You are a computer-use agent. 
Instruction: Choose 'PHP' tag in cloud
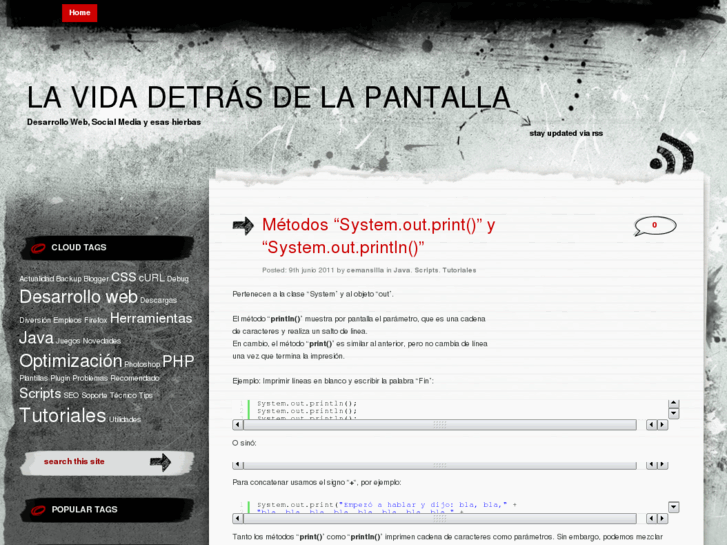click(x=178, y=361)
